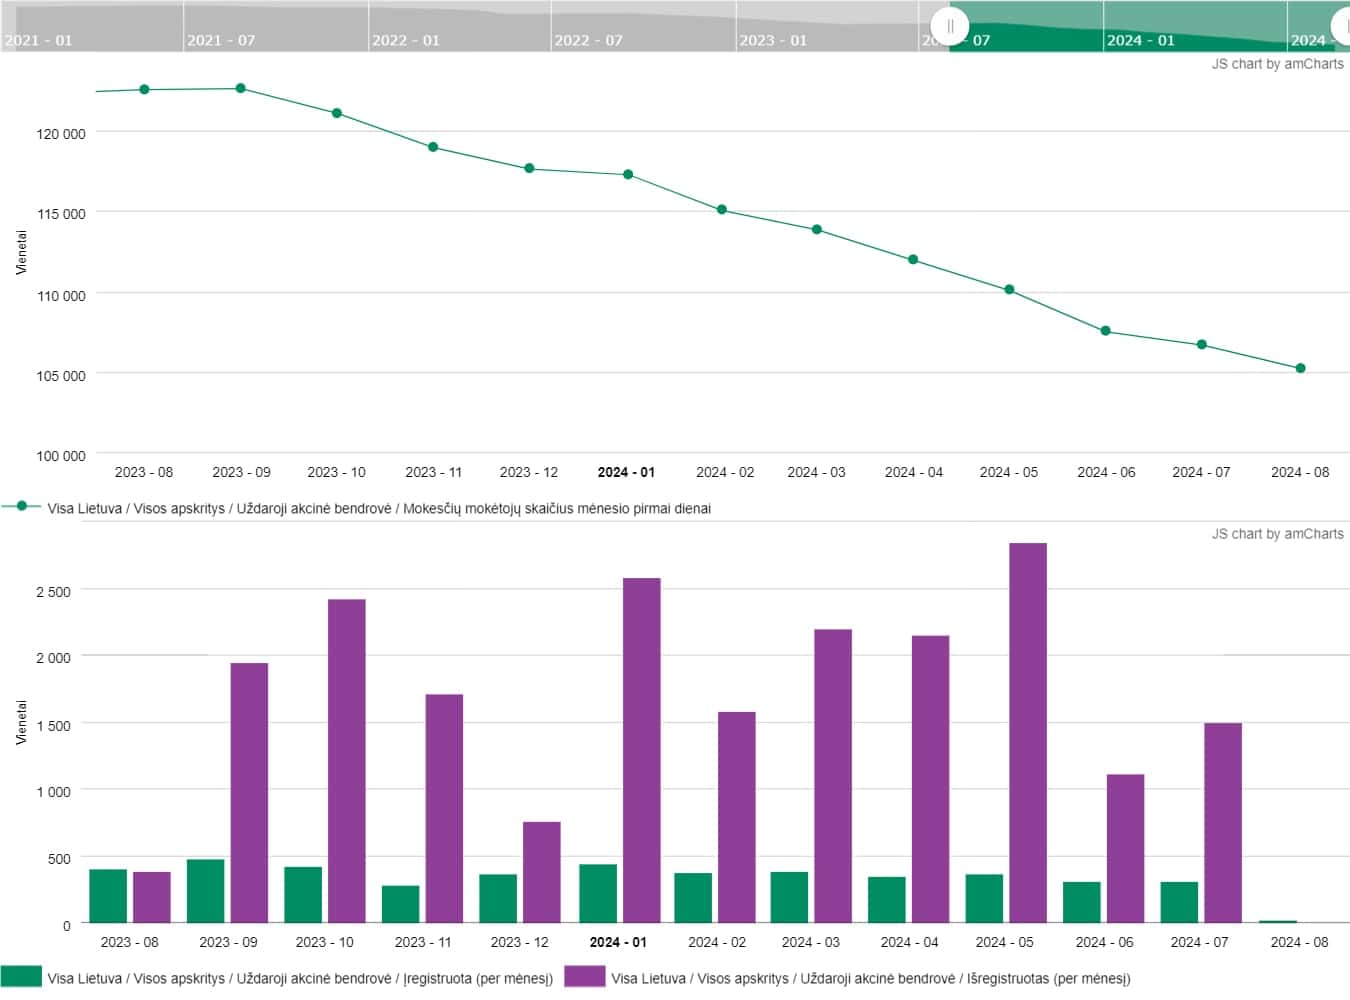Screen dimensions: 1350x1000
Task: Select the 2024 - 04 line data point
Action: coord(913,260)
